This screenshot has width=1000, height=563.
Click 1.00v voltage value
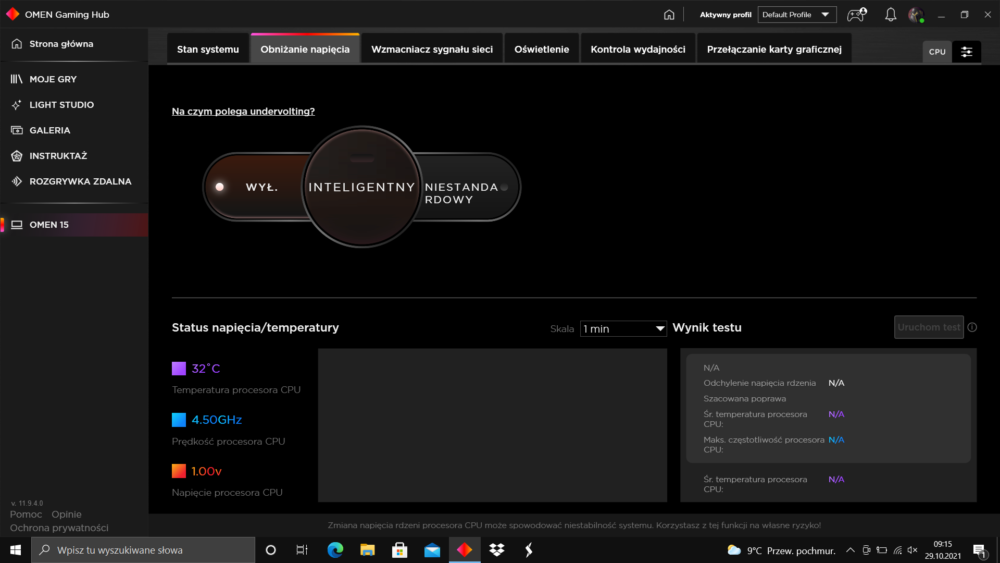coord(206,471)
